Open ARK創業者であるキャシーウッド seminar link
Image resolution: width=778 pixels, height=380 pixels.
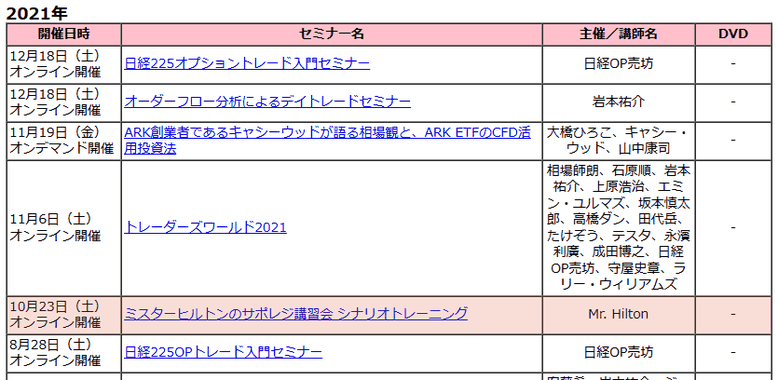pos(327,140)
